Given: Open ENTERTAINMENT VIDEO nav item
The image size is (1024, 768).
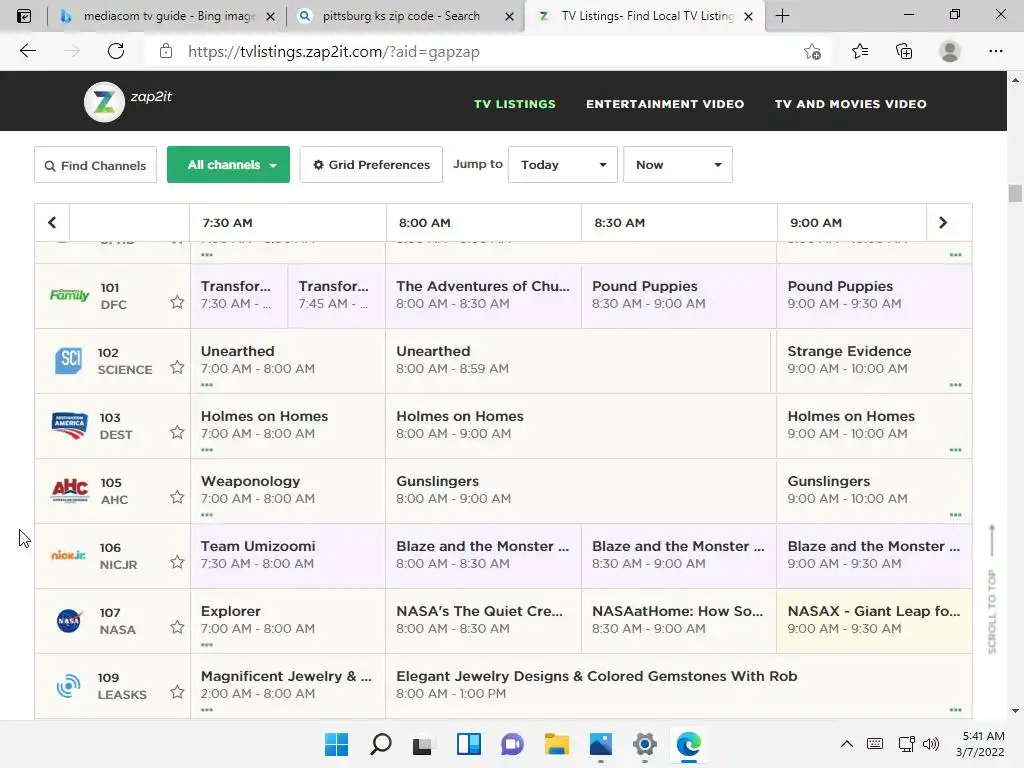Looking at the screenshot, I should (x=665, y=104).
